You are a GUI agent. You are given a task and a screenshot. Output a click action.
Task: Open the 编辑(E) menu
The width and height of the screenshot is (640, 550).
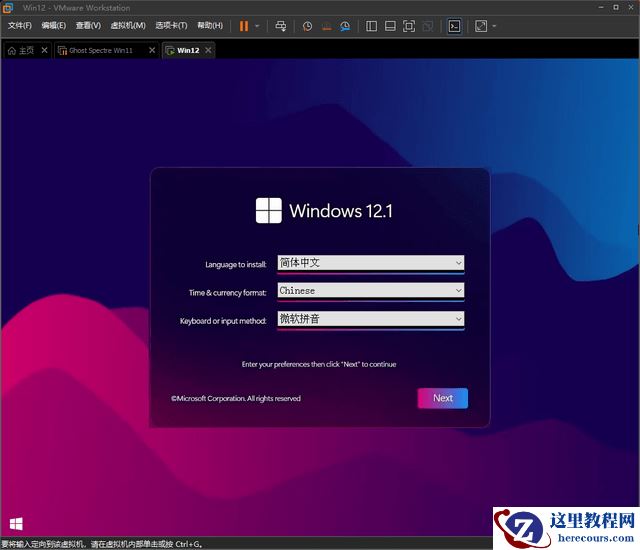(53, 25)
